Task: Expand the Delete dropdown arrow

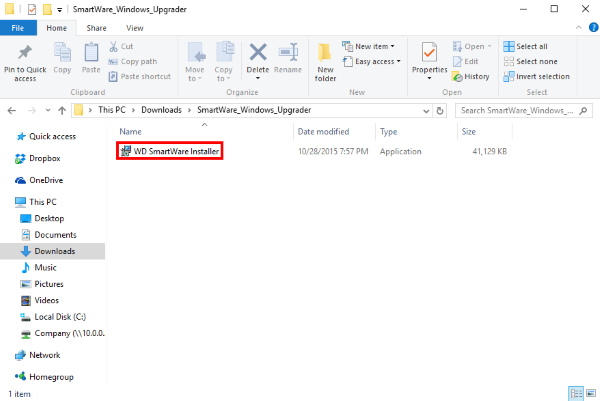Action: pos(258,78)
